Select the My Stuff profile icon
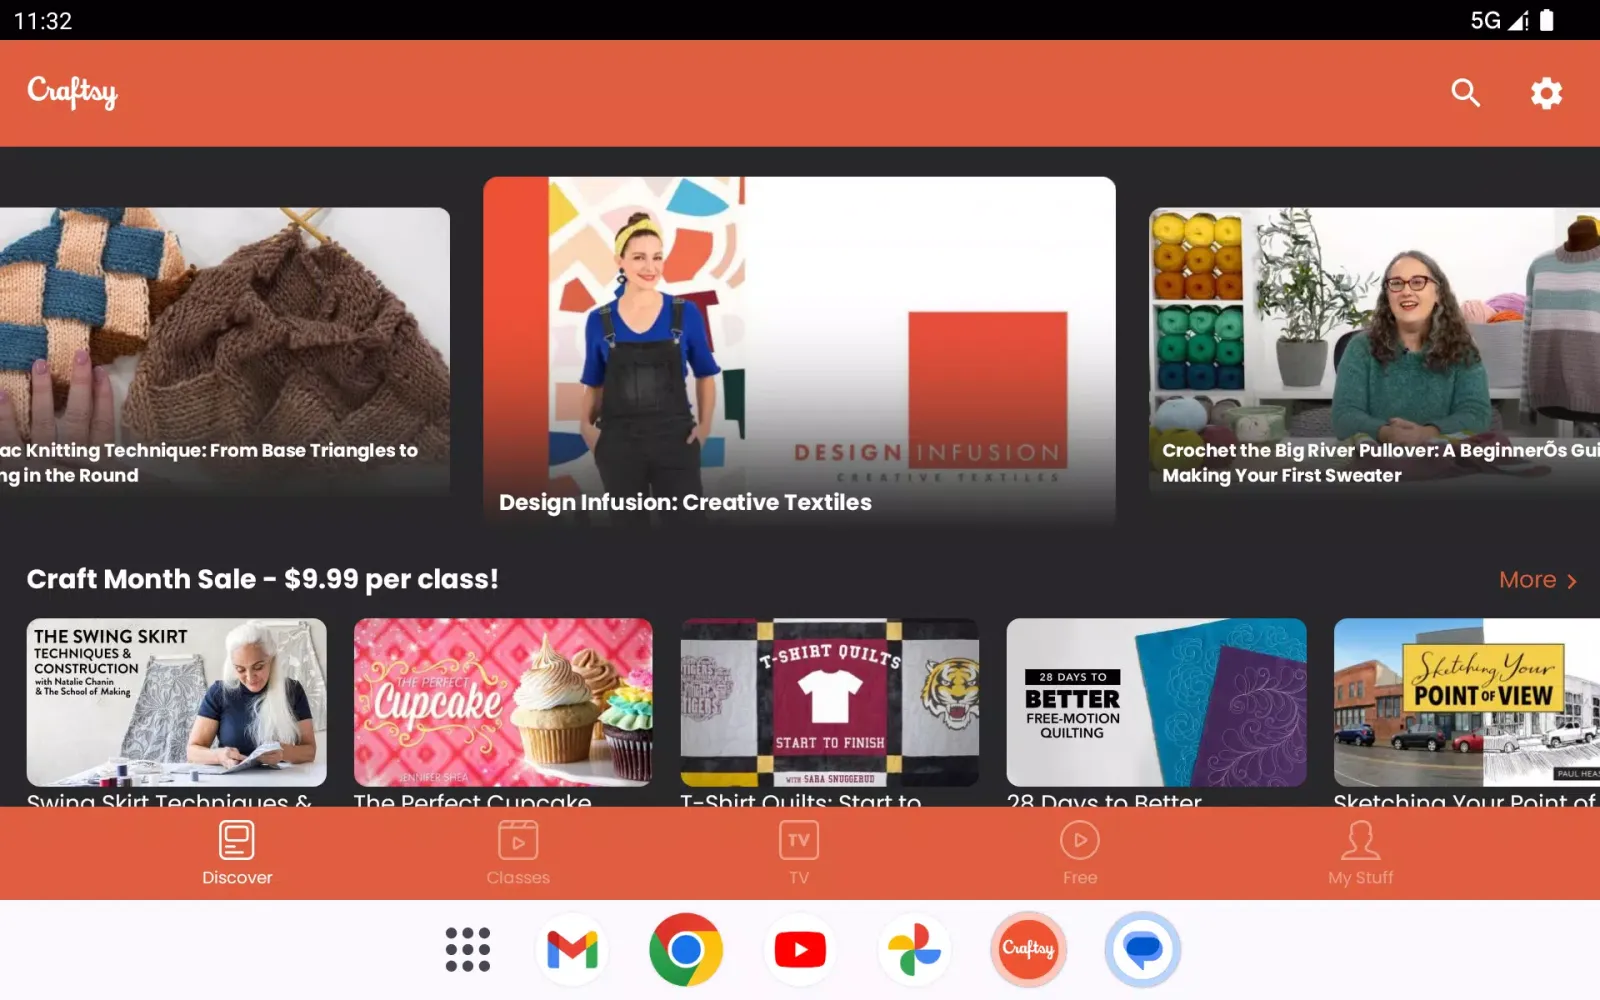This screenshot has width=1600, height=1000. point(1361,840)
